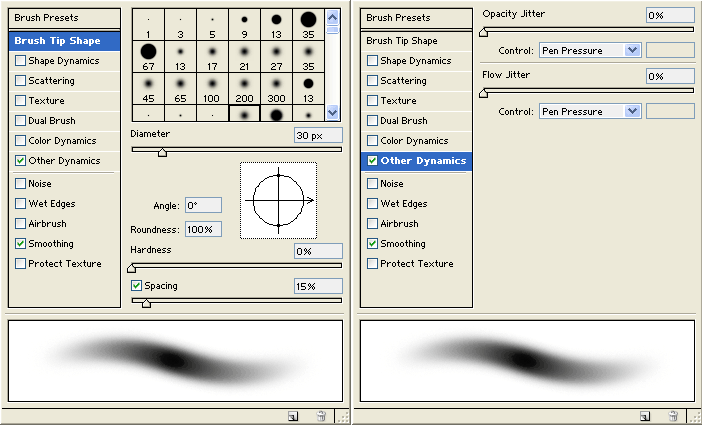702x425 pixels.
Task: Click the Opacity Jitter slider handle
Action: (484, 32)
